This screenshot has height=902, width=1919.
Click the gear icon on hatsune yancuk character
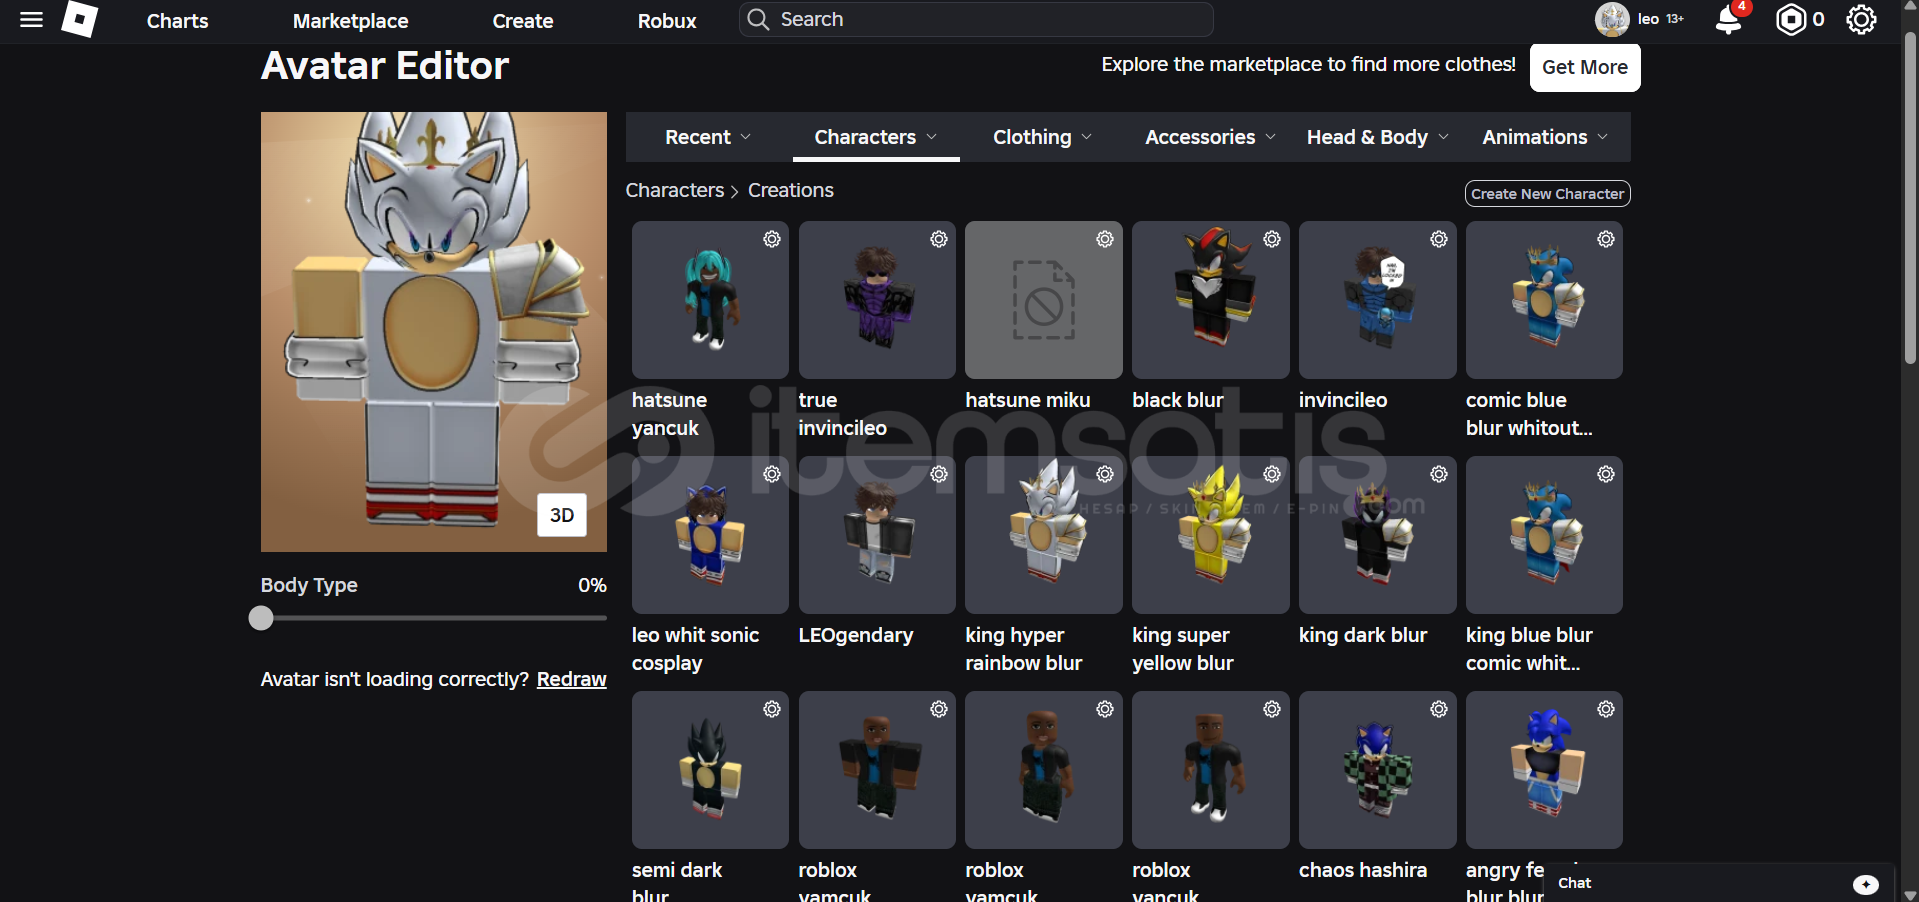[771, 239]
